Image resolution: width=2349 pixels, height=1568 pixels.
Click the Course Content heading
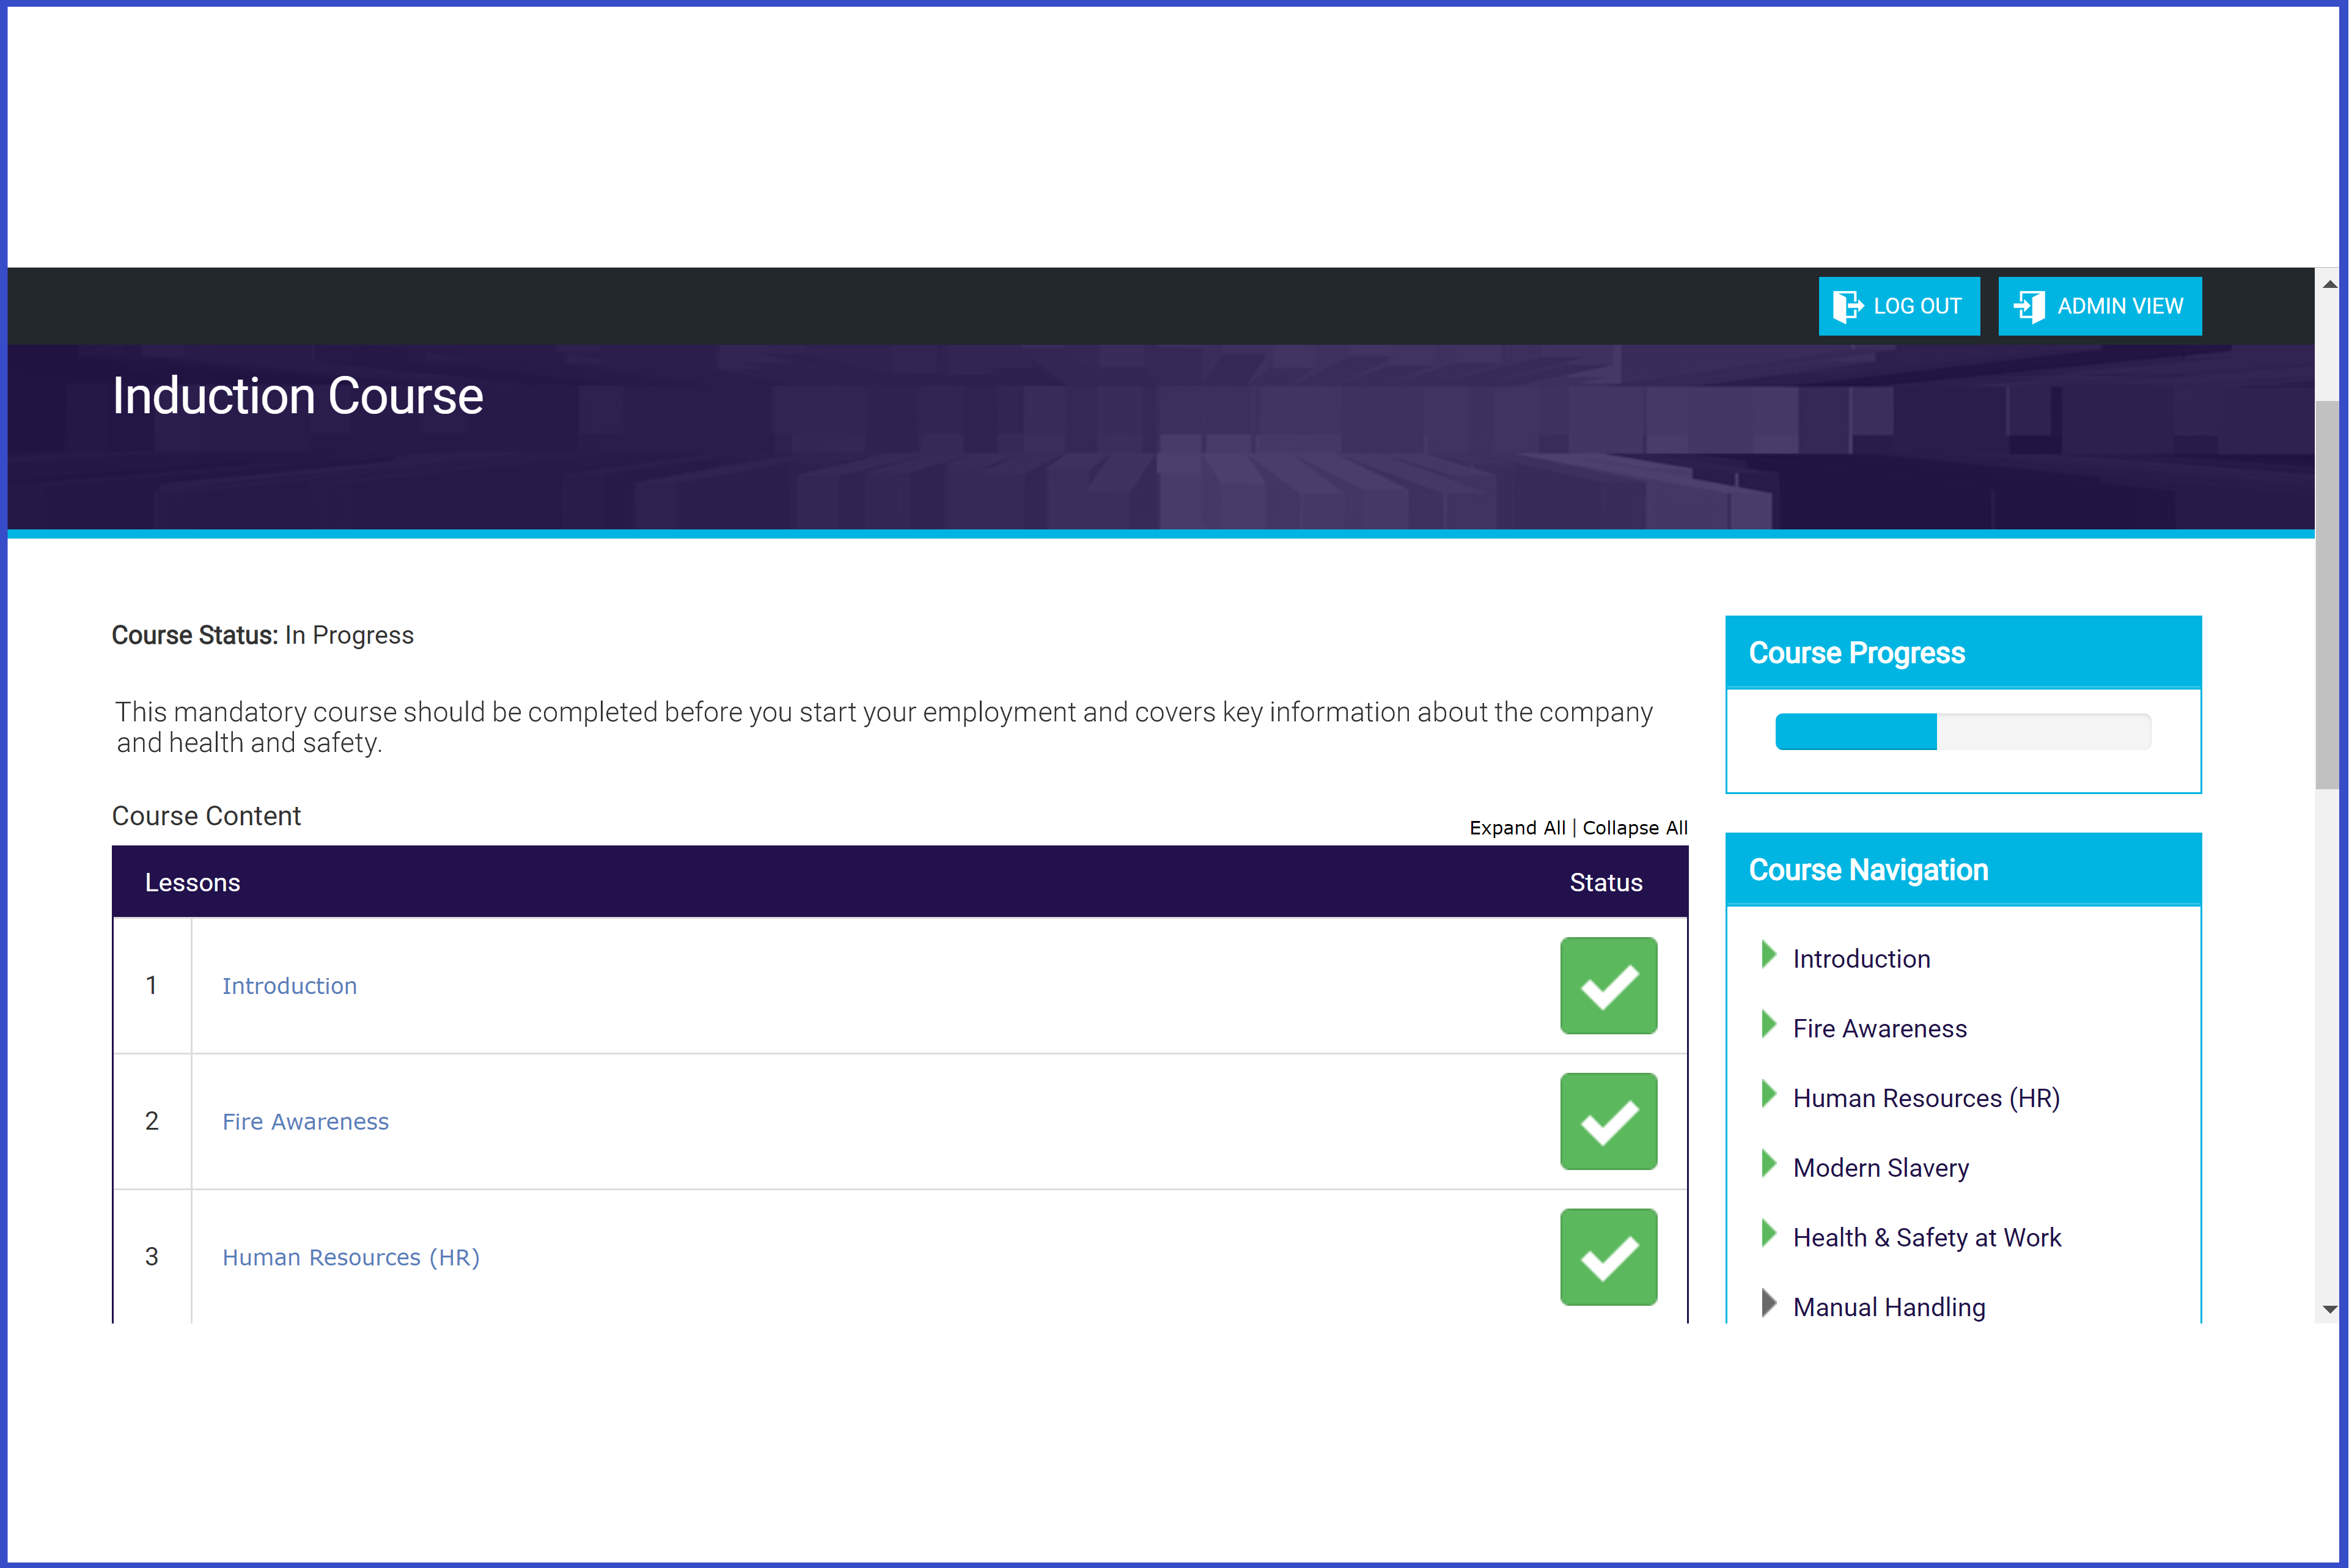(206, 816)
